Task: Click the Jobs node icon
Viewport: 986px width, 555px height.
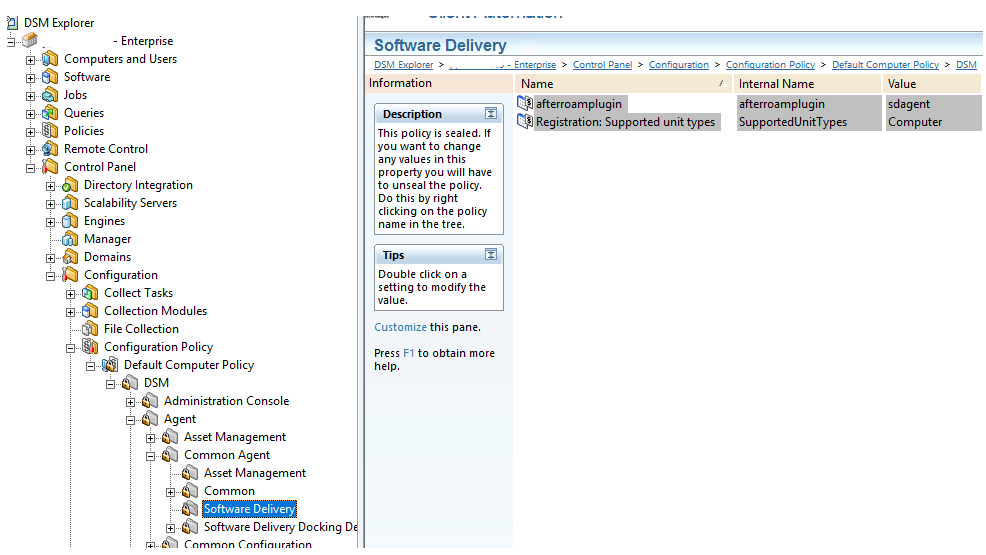Action: point(50,95)
